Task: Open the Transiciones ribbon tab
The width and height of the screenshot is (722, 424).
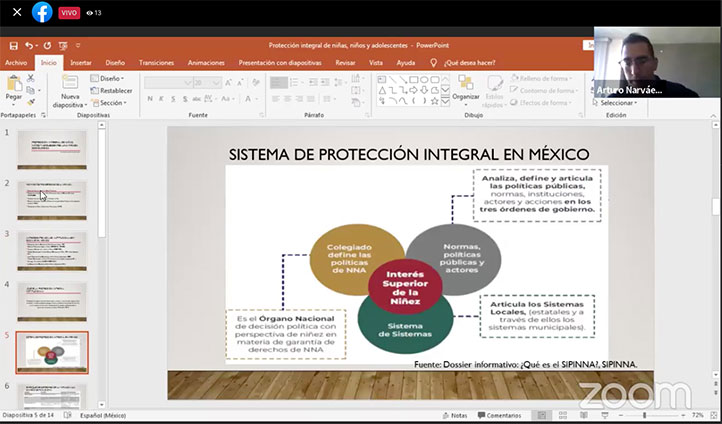Action: pos(156,62)
